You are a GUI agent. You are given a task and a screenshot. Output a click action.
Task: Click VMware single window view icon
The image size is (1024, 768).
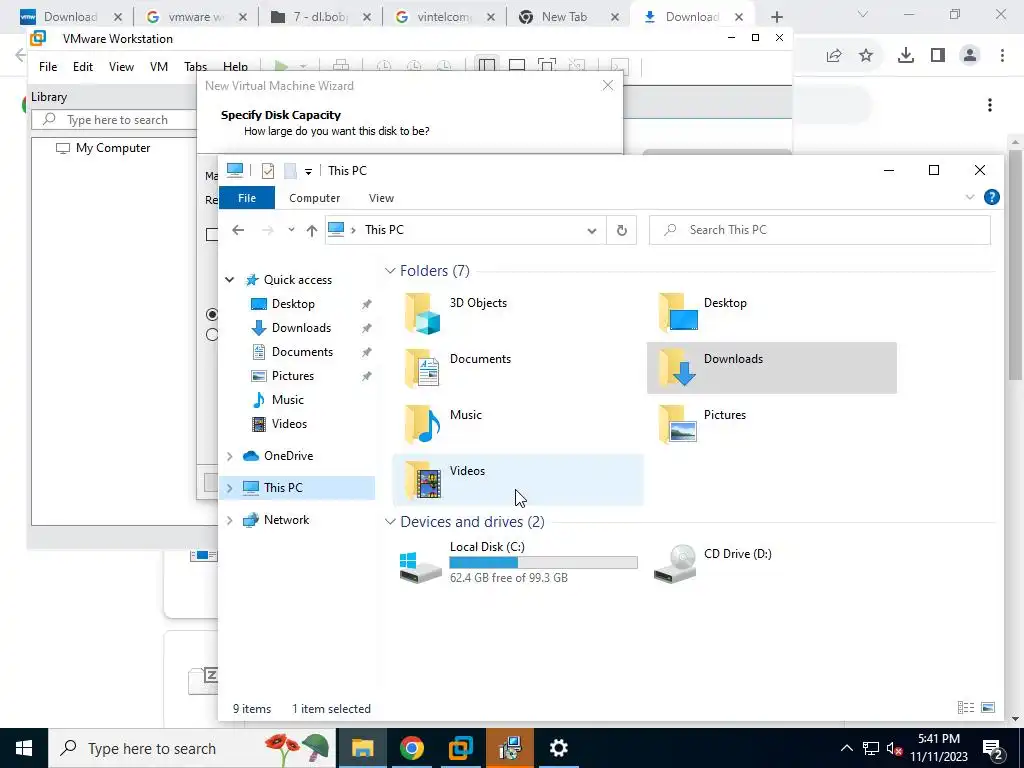pos(517,66)
